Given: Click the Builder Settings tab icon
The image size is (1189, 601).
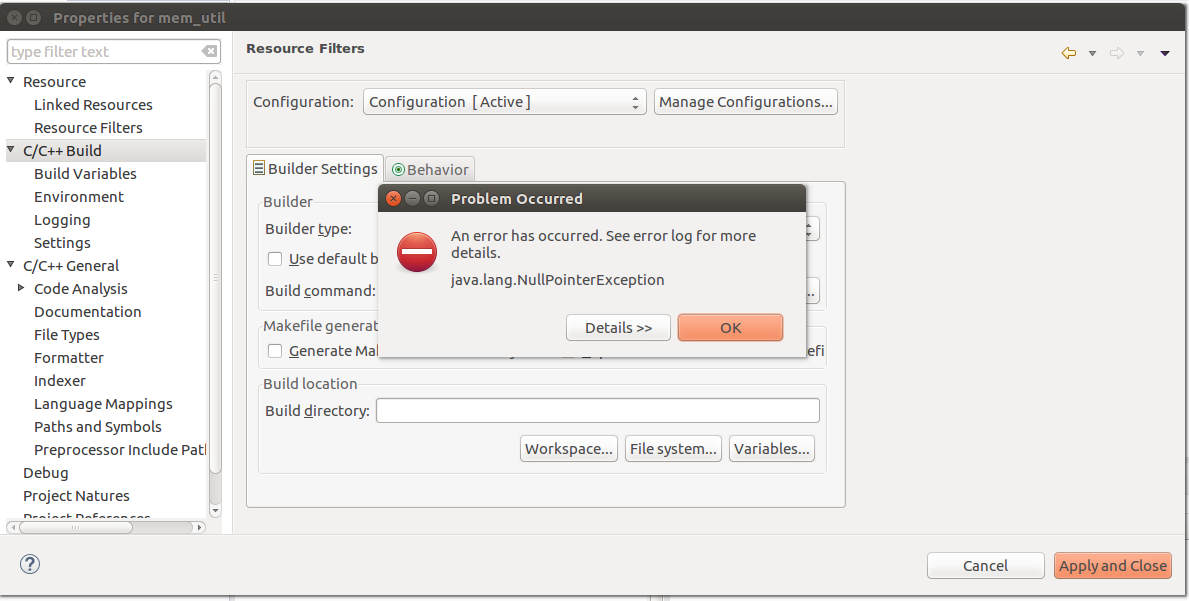Looking at the screenshot, I should 259,169.
